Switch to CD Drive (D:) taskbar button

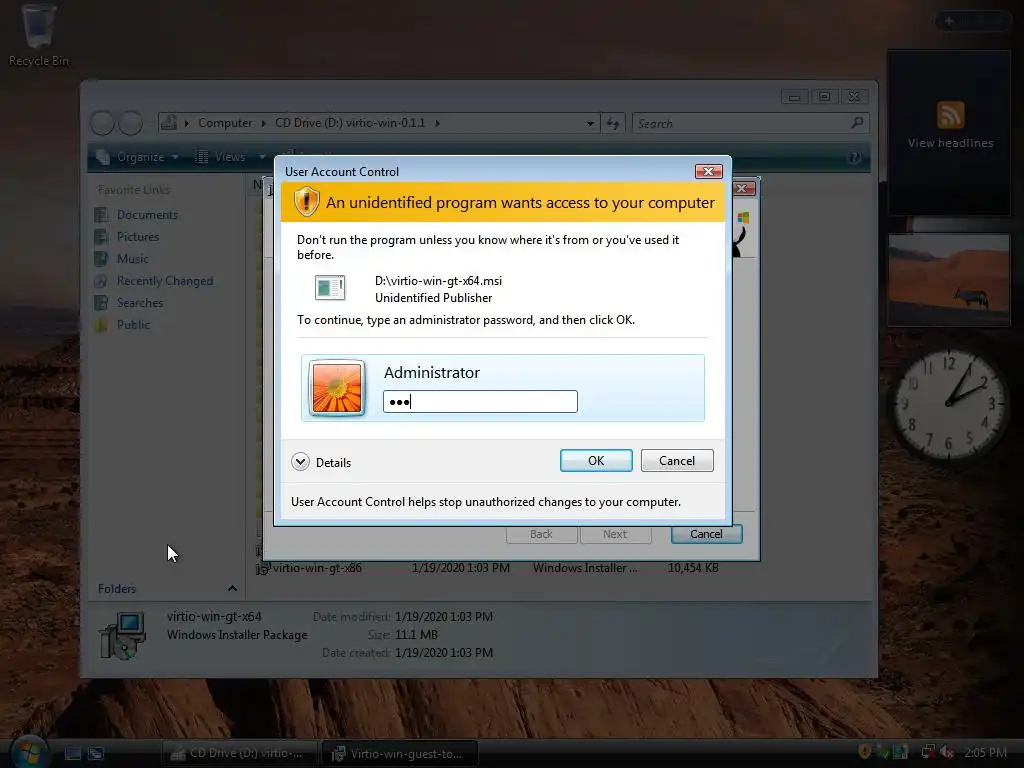click(x=239, y=754)
